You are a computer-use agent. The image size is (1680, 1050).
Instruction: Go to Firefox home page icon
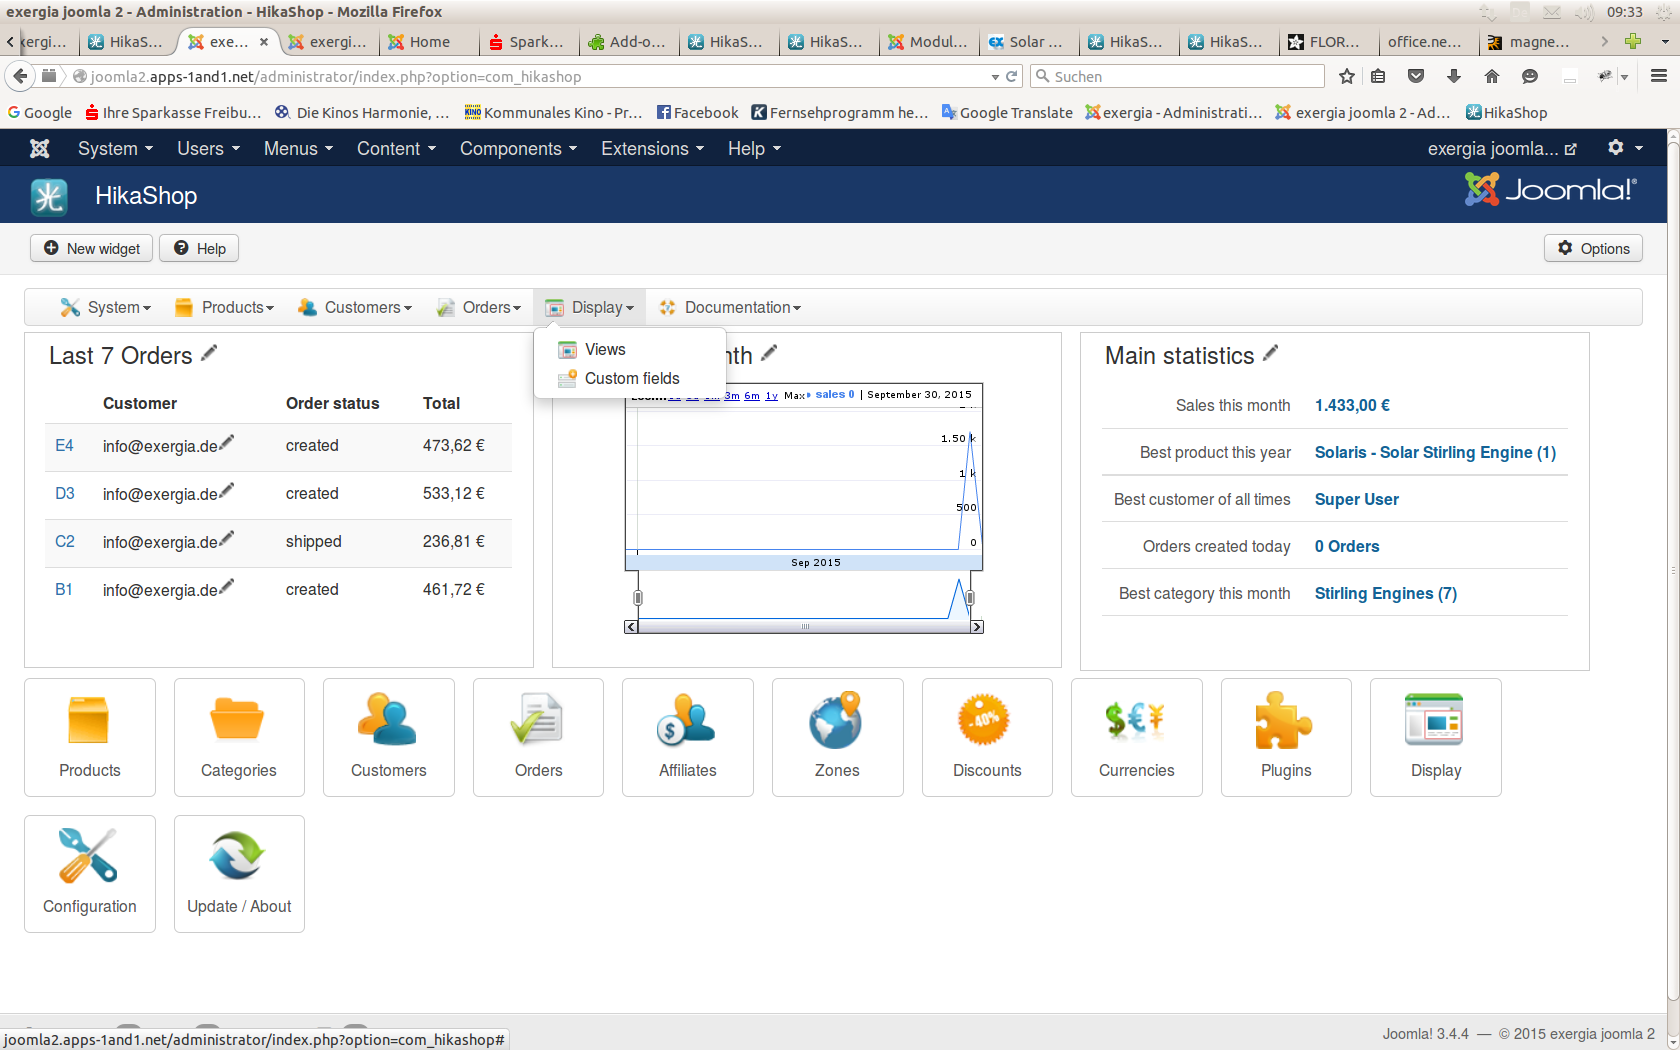click(x=1492, y=76)
